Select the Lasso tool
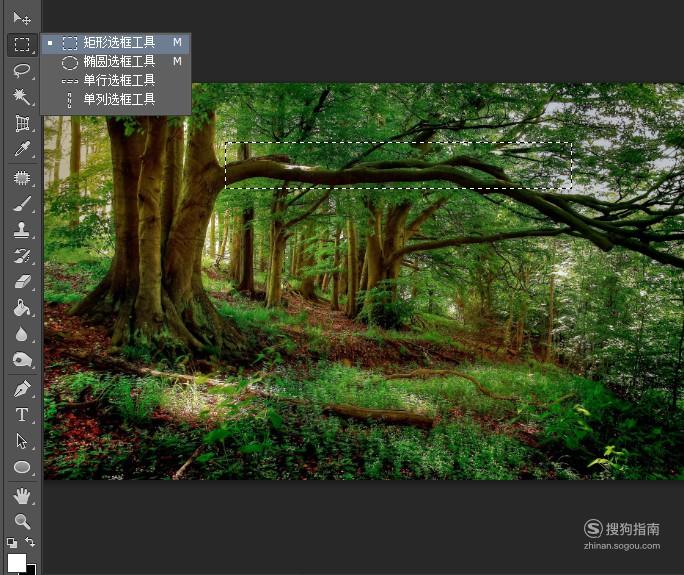This screenshot has height=575, width=684. [x=21, y=70]
